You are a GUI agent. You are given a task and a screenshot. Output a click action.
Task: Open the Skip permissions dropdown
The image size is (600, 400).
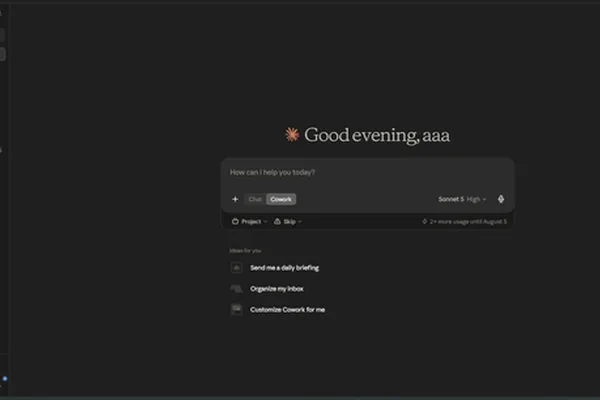(288, 221)
